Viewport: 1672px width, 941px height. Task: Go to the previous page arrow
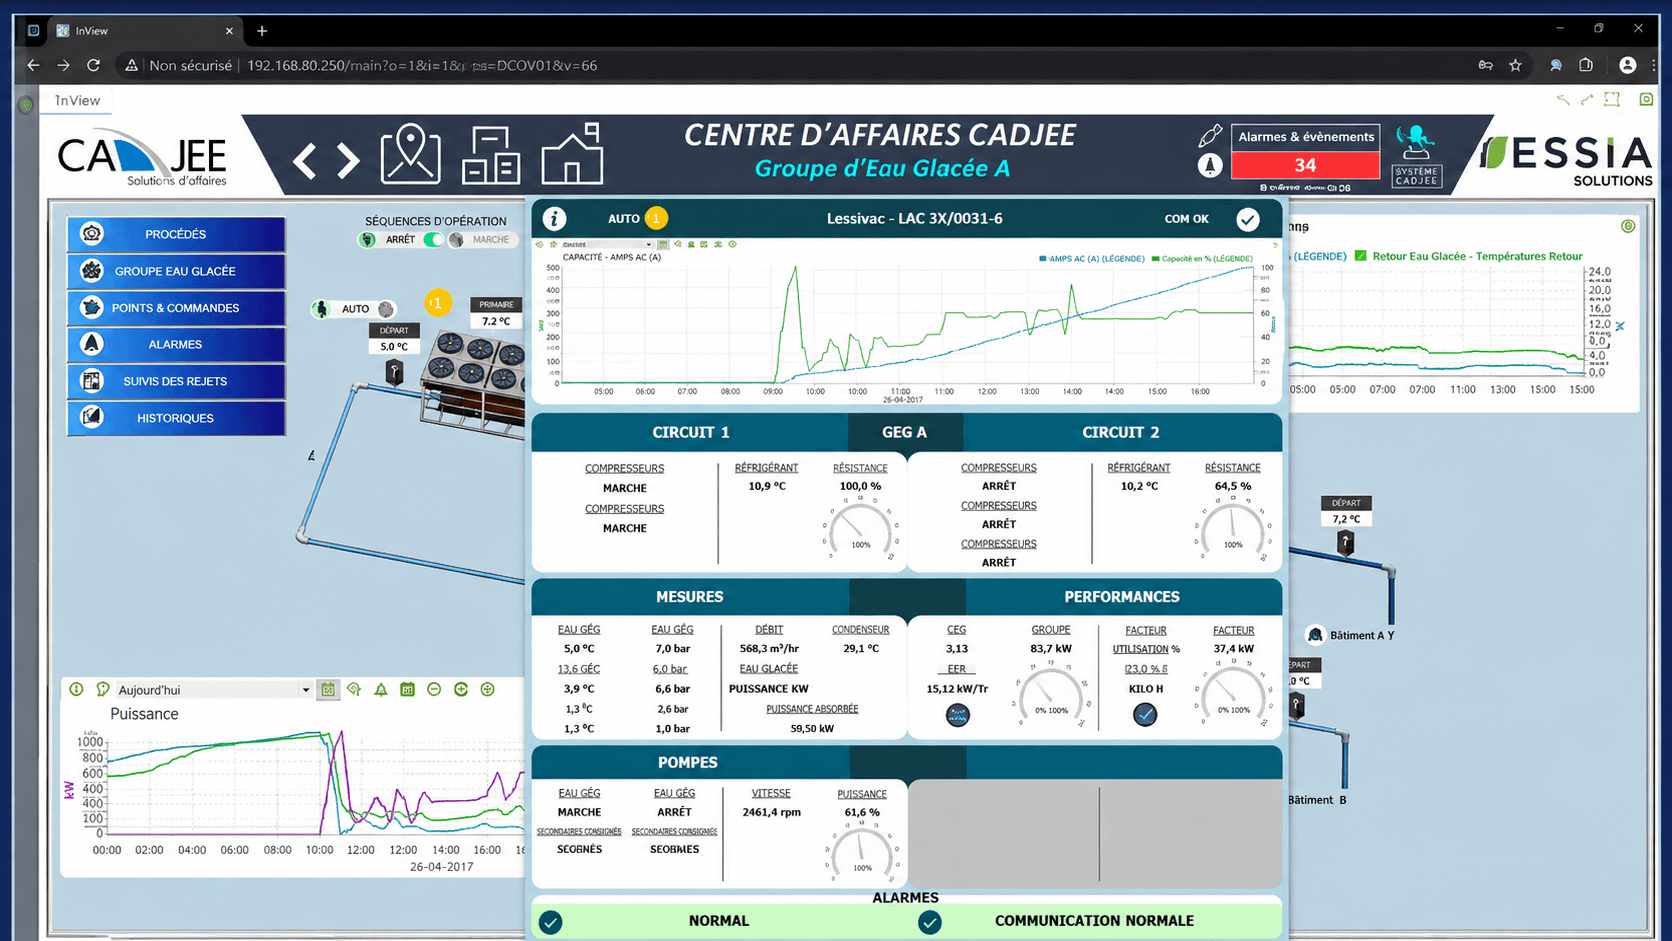coord(305,160)
